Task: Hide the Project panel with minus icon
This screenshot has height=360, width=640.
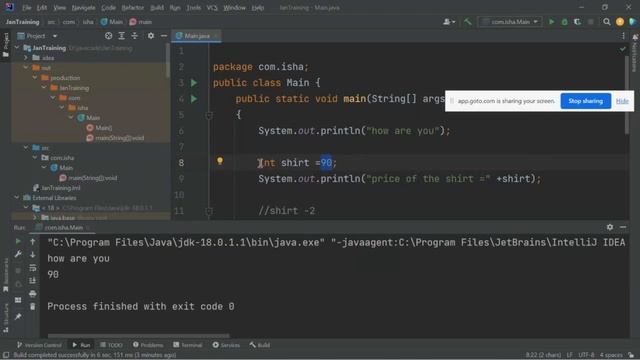Action: click(164, 36)
